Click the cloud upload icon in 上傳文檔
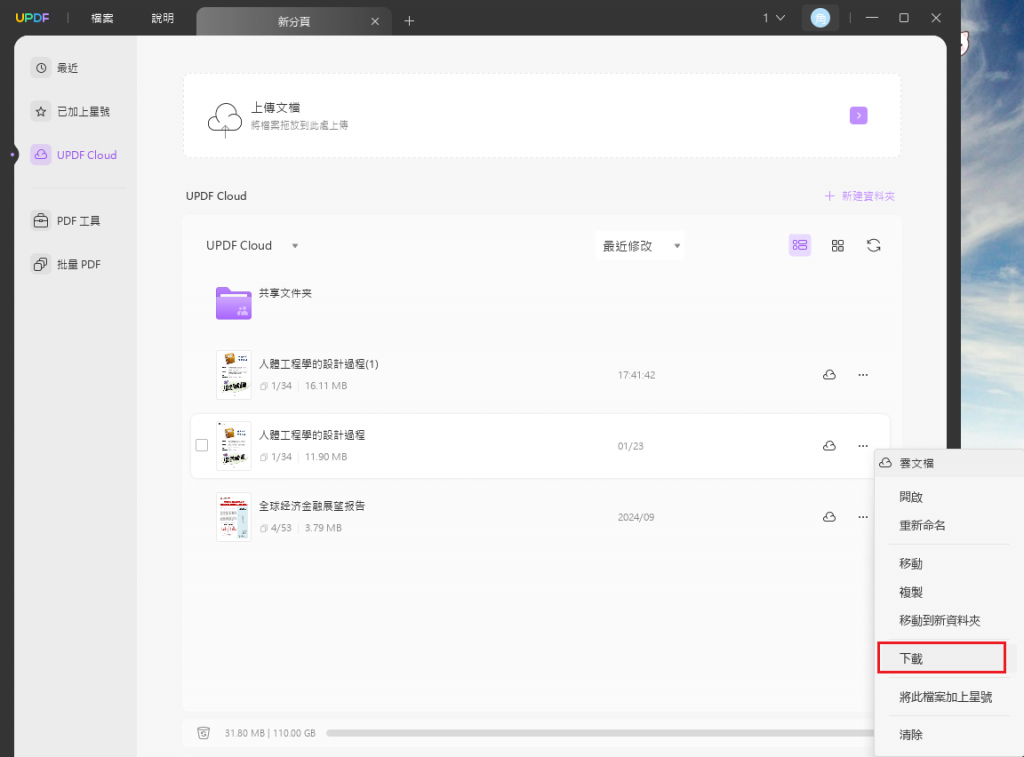Screen dimensions: 1024x757 pyautogui.click(x=225, y=120)
